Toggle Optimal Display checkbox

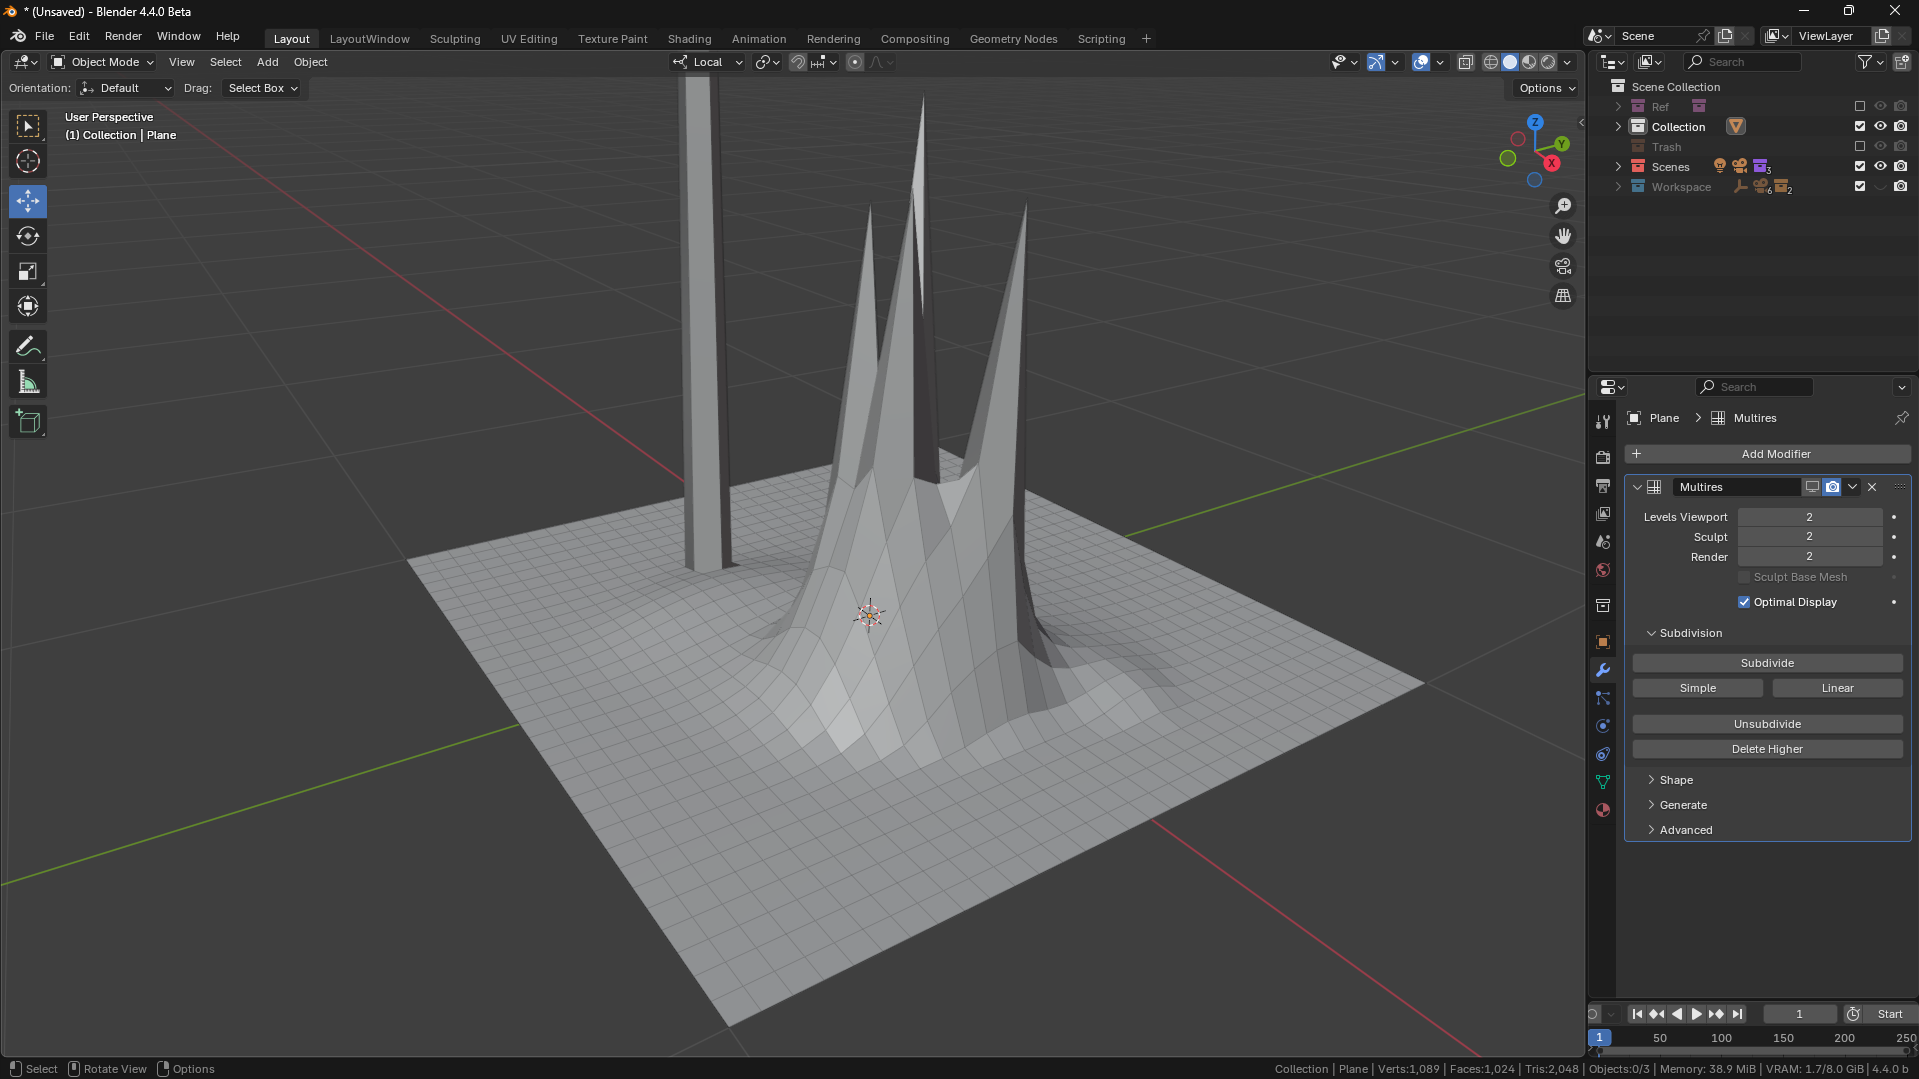1744,602
